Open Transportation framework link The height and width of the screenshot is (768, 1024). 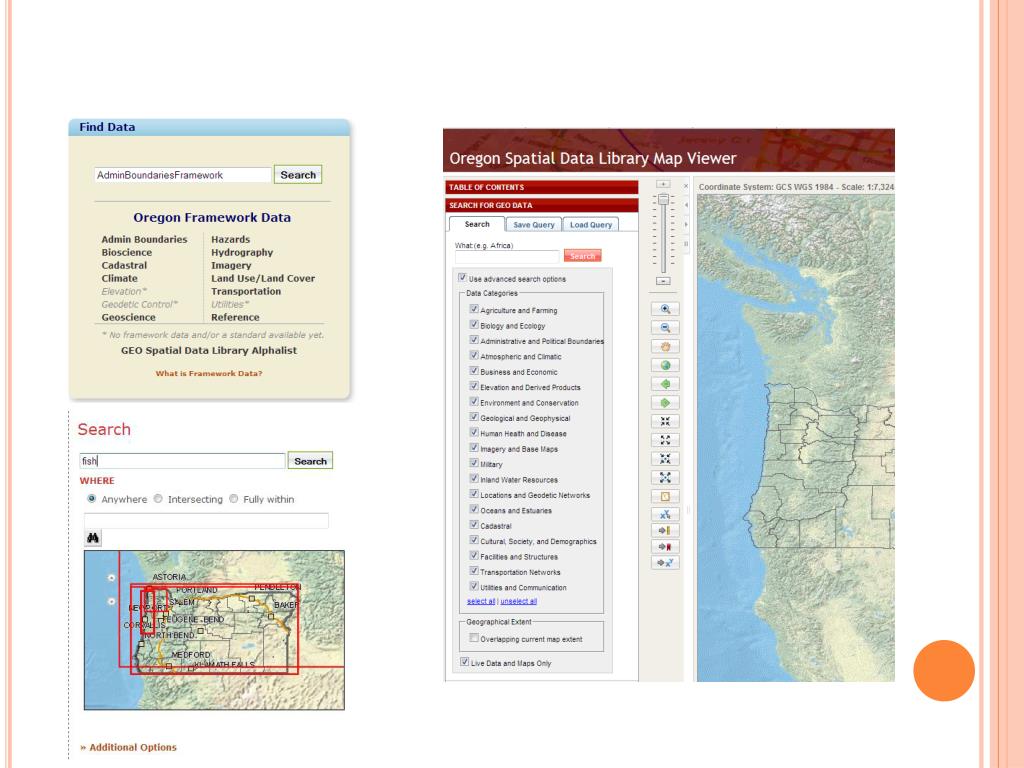pos(246,291)
